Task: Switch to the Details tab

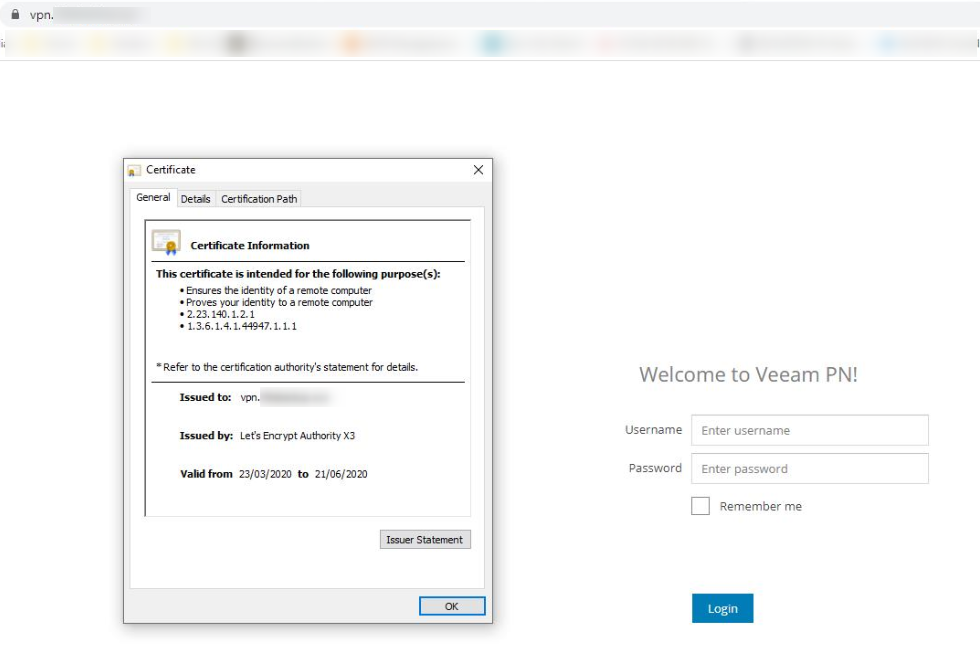Action: 195,199
